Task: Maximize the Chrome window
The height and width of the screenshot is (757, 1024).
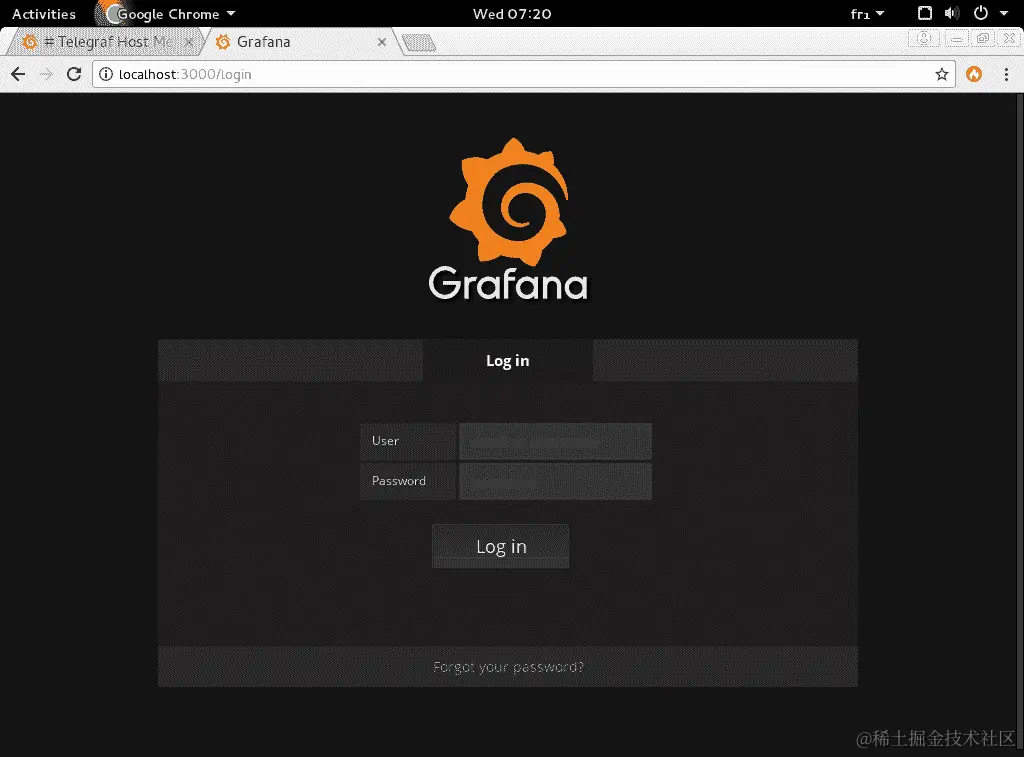Action: point(982,39)
